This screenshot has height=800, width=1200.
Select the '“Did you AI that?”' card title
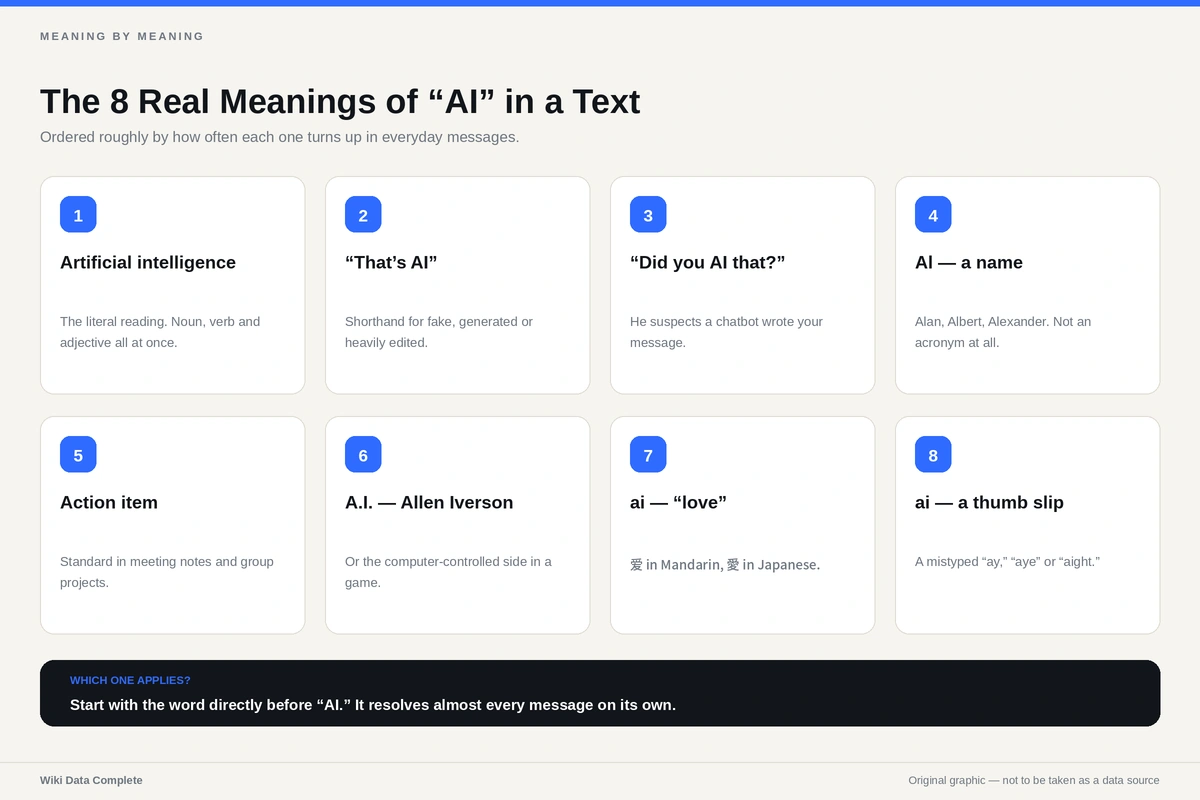pyautogui.click(x=708, y=263)
